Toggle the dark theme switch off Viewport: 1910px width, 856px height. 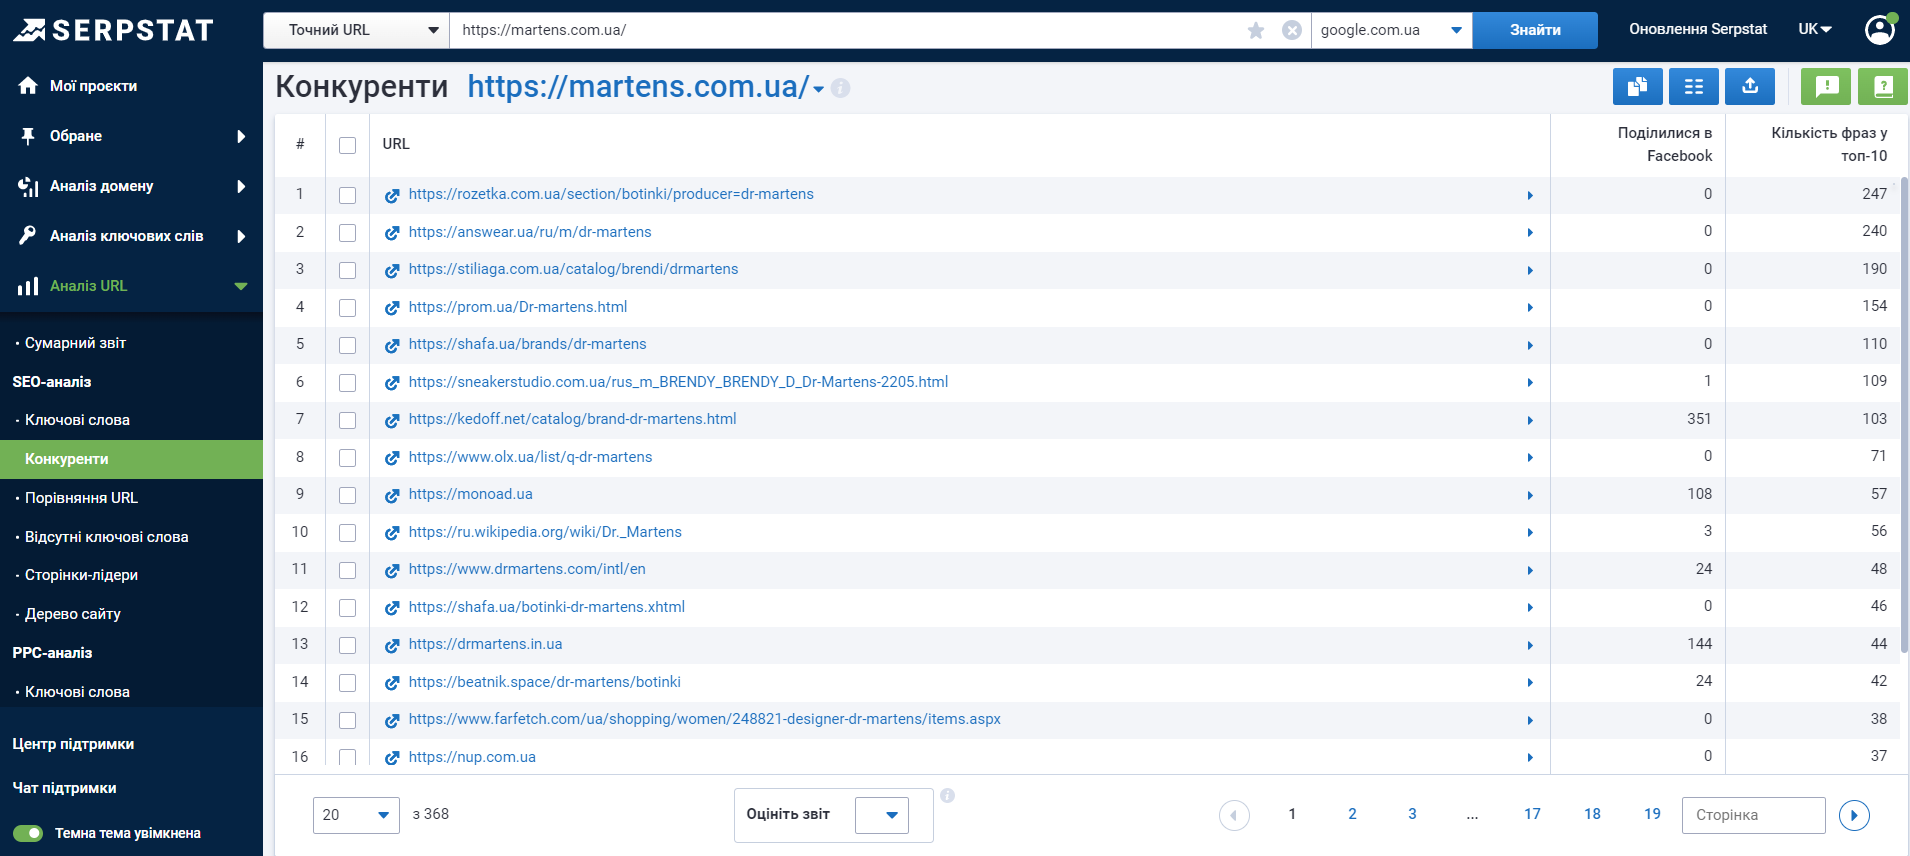pyautogui.click(x=28, y=833)
